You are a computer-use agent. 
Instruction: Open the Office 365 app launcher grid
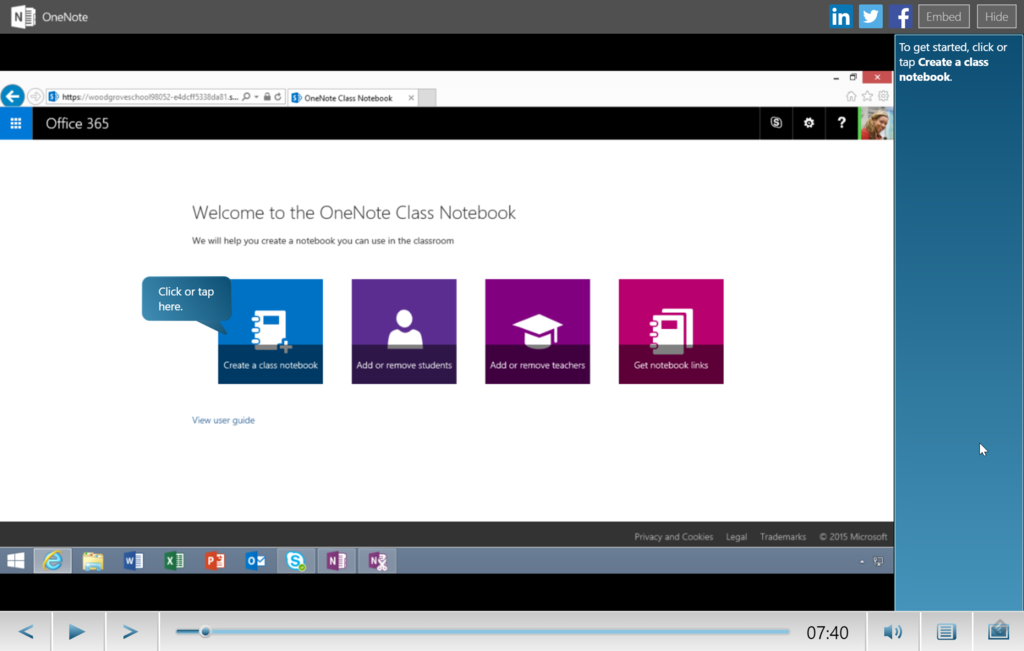(x=16, y=123)
